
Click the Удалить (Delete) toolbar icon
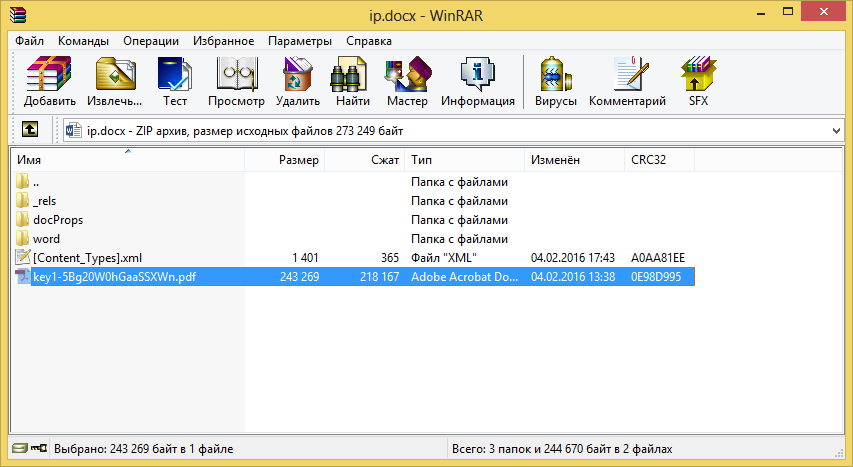pos(298,75)
